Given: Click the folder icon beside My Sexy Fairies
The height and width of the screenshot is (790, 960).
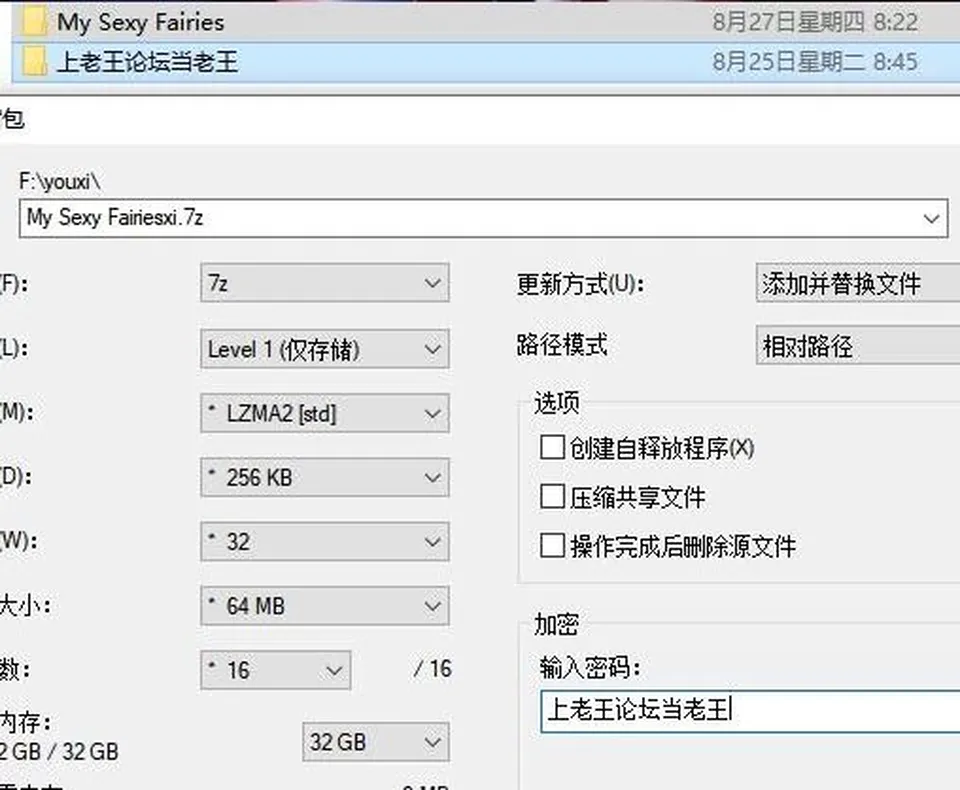Looking at the screenshot, I should [34, 22].
